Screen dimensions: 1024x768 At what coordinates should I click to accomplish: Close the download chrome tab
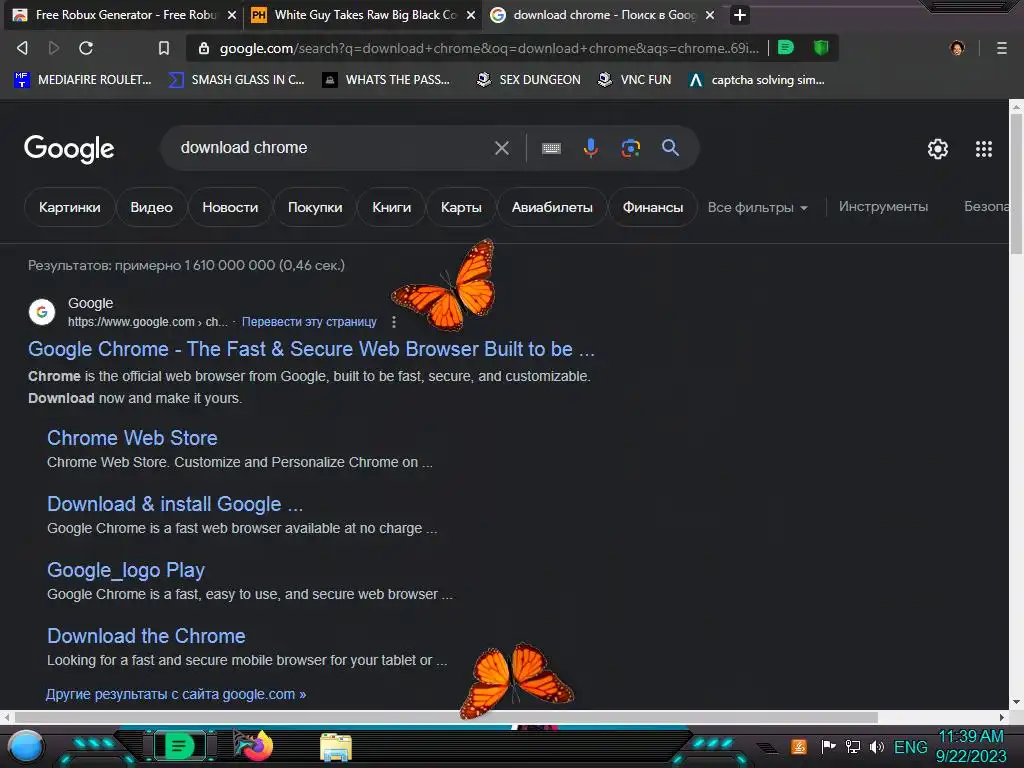coord(710,15)
